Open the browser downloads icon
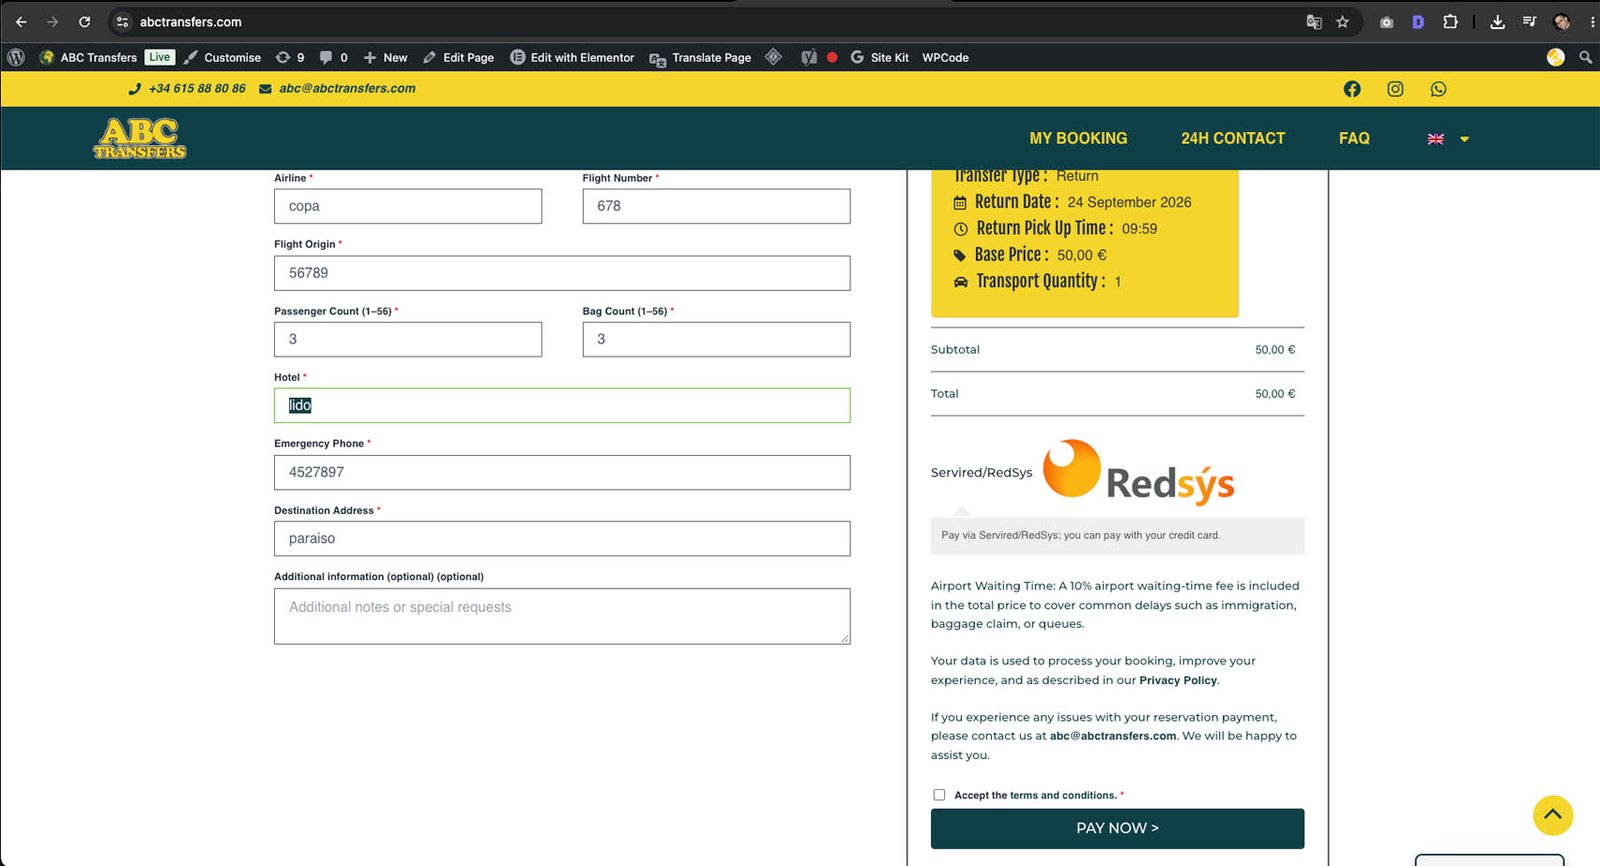The image size is (1600, 866). point(1497,22)
